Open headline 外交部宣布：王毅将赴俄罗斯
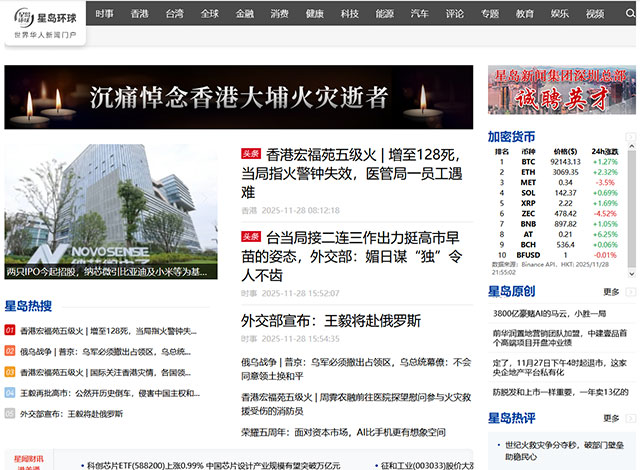Image resolution: width=640 pixels, height=470 pixels. tap(331, 320)
